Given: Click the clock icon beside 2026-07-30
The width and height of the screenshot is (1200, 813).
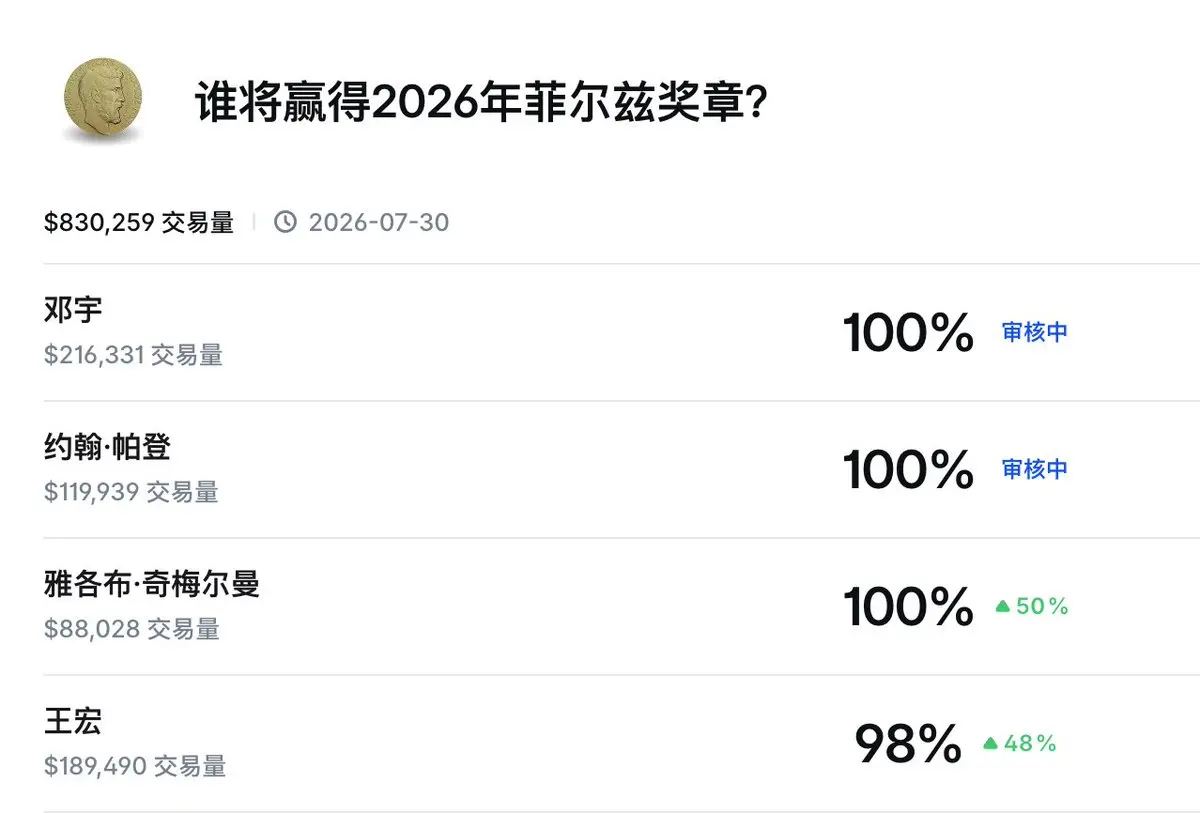Looking at the screenshot, I should [x=285, y=222].
